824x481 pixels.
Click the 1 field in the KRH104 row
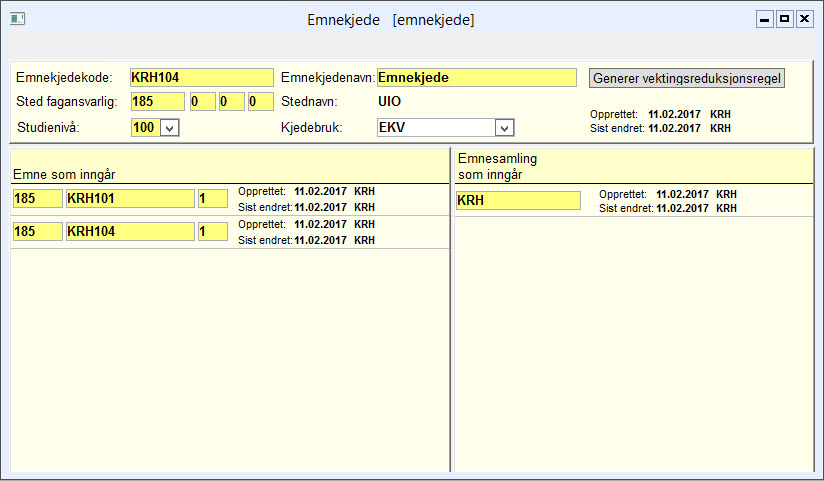tap(213, 231)
